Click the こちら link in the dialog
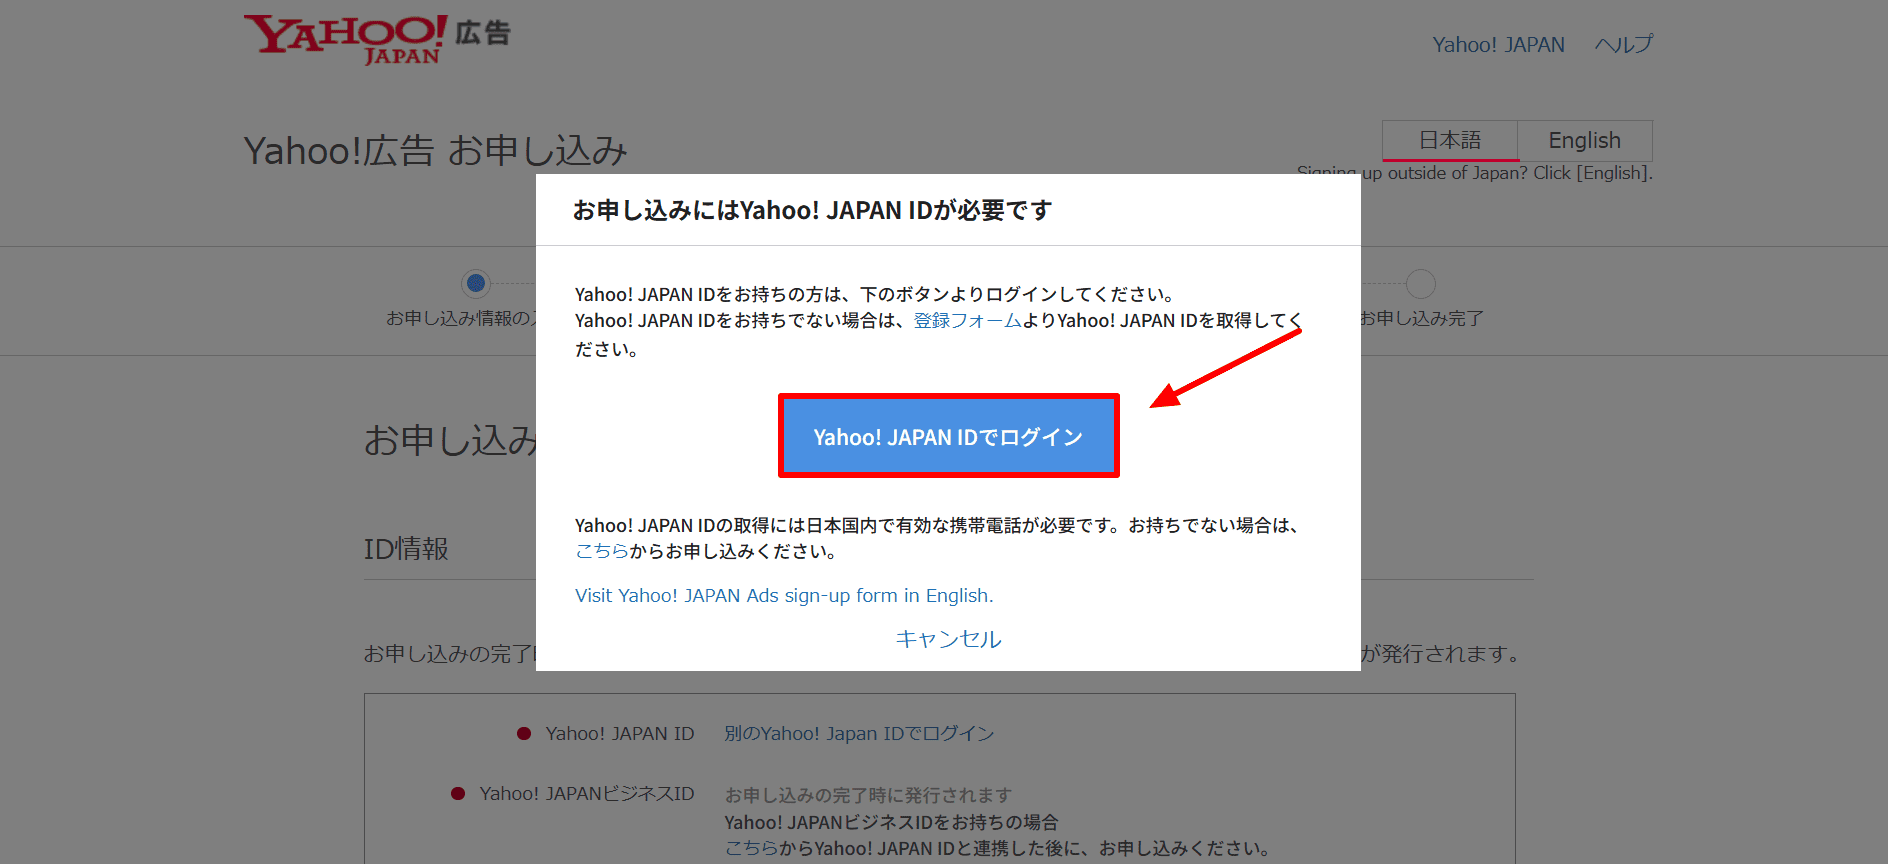The width and height of the screenshot is (1888, 864). coord(602,551)
